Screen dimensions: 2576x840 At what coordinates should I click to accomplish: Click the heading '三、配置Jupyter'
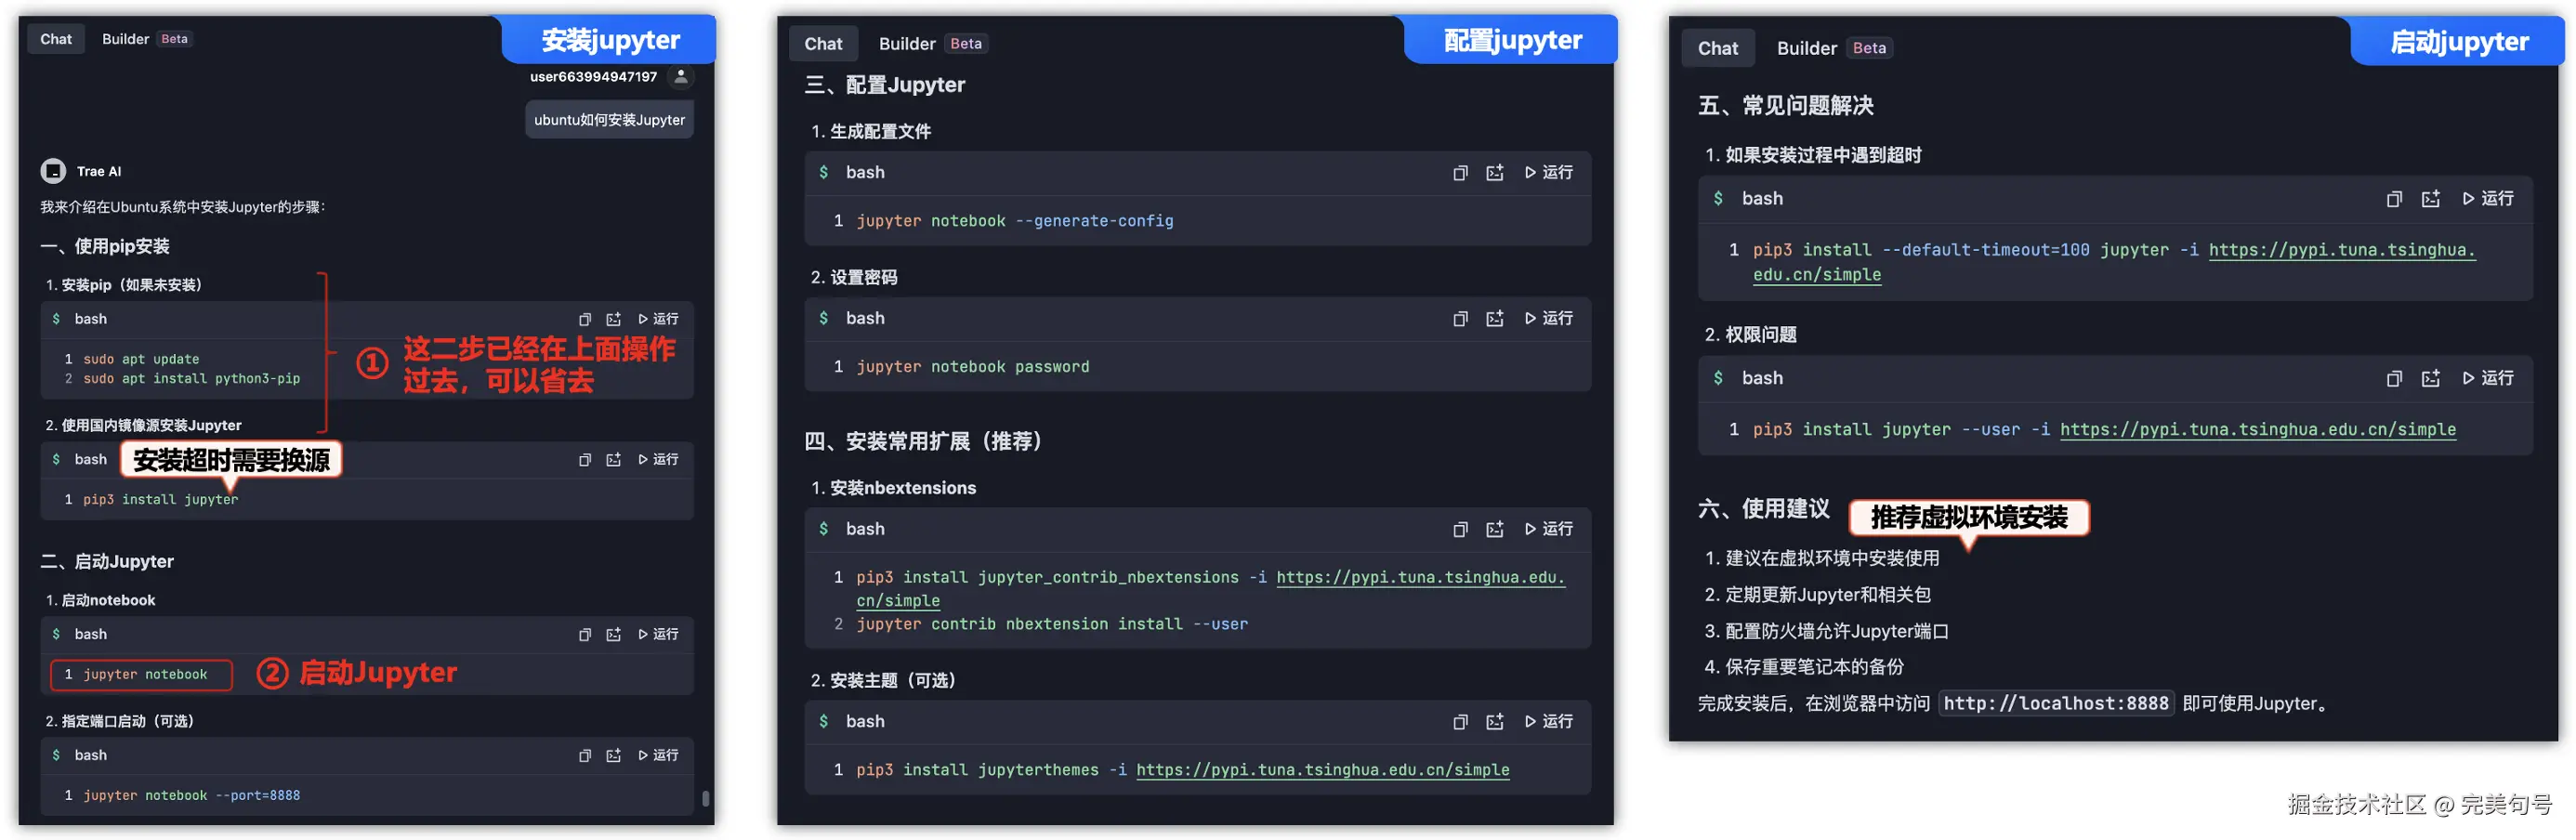(885, 85)
